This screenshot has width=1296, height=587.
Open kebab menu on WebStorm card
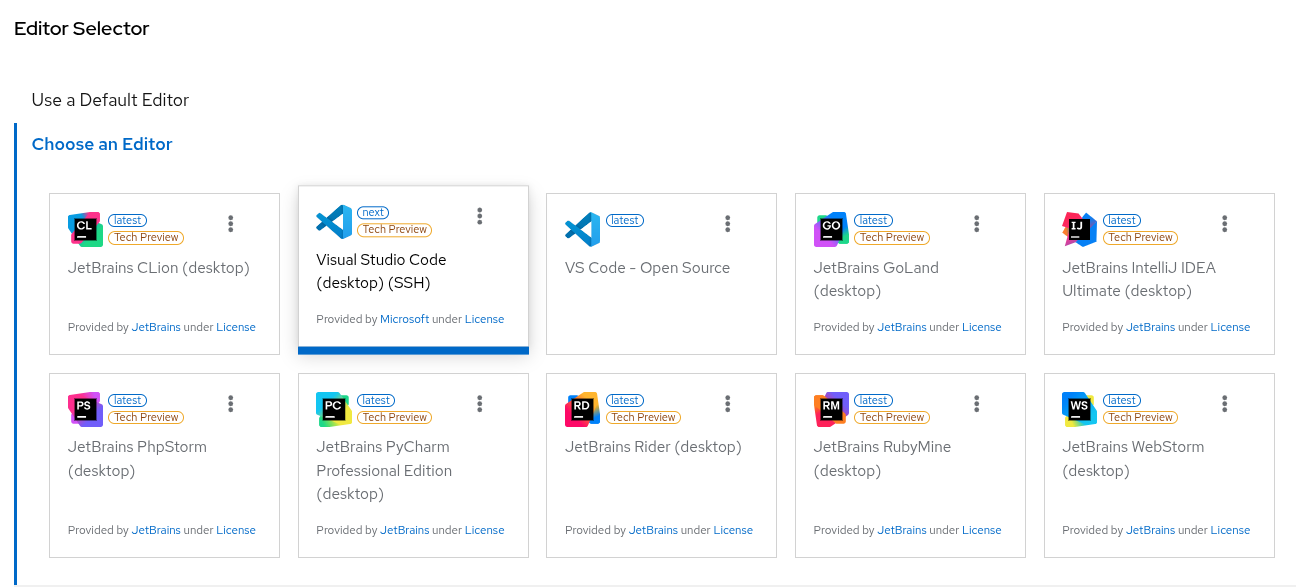(1225, 404)
